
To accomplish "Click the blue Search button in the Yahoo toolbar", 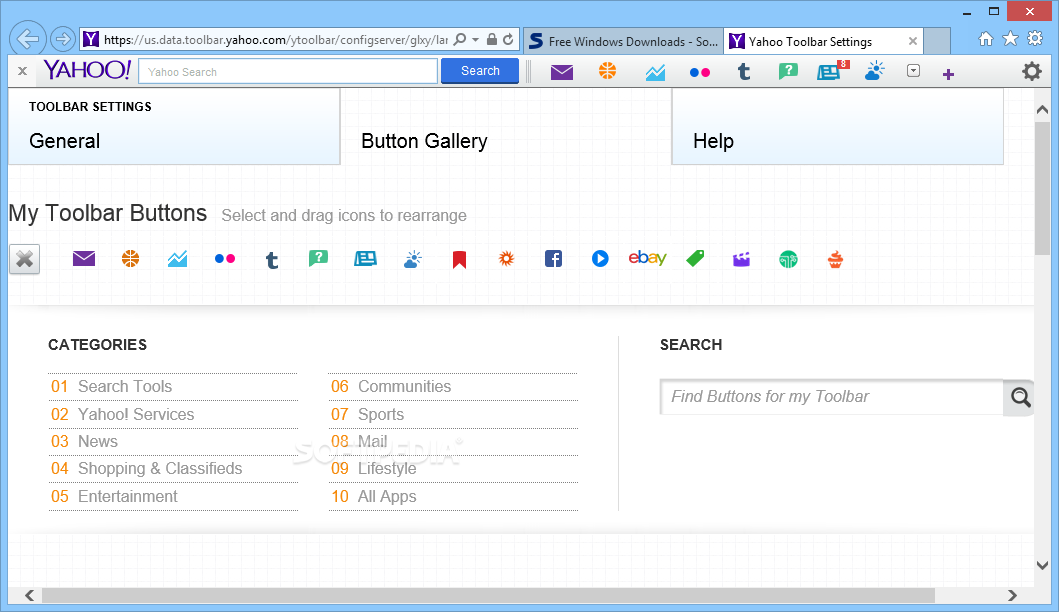I will [480, 71].
